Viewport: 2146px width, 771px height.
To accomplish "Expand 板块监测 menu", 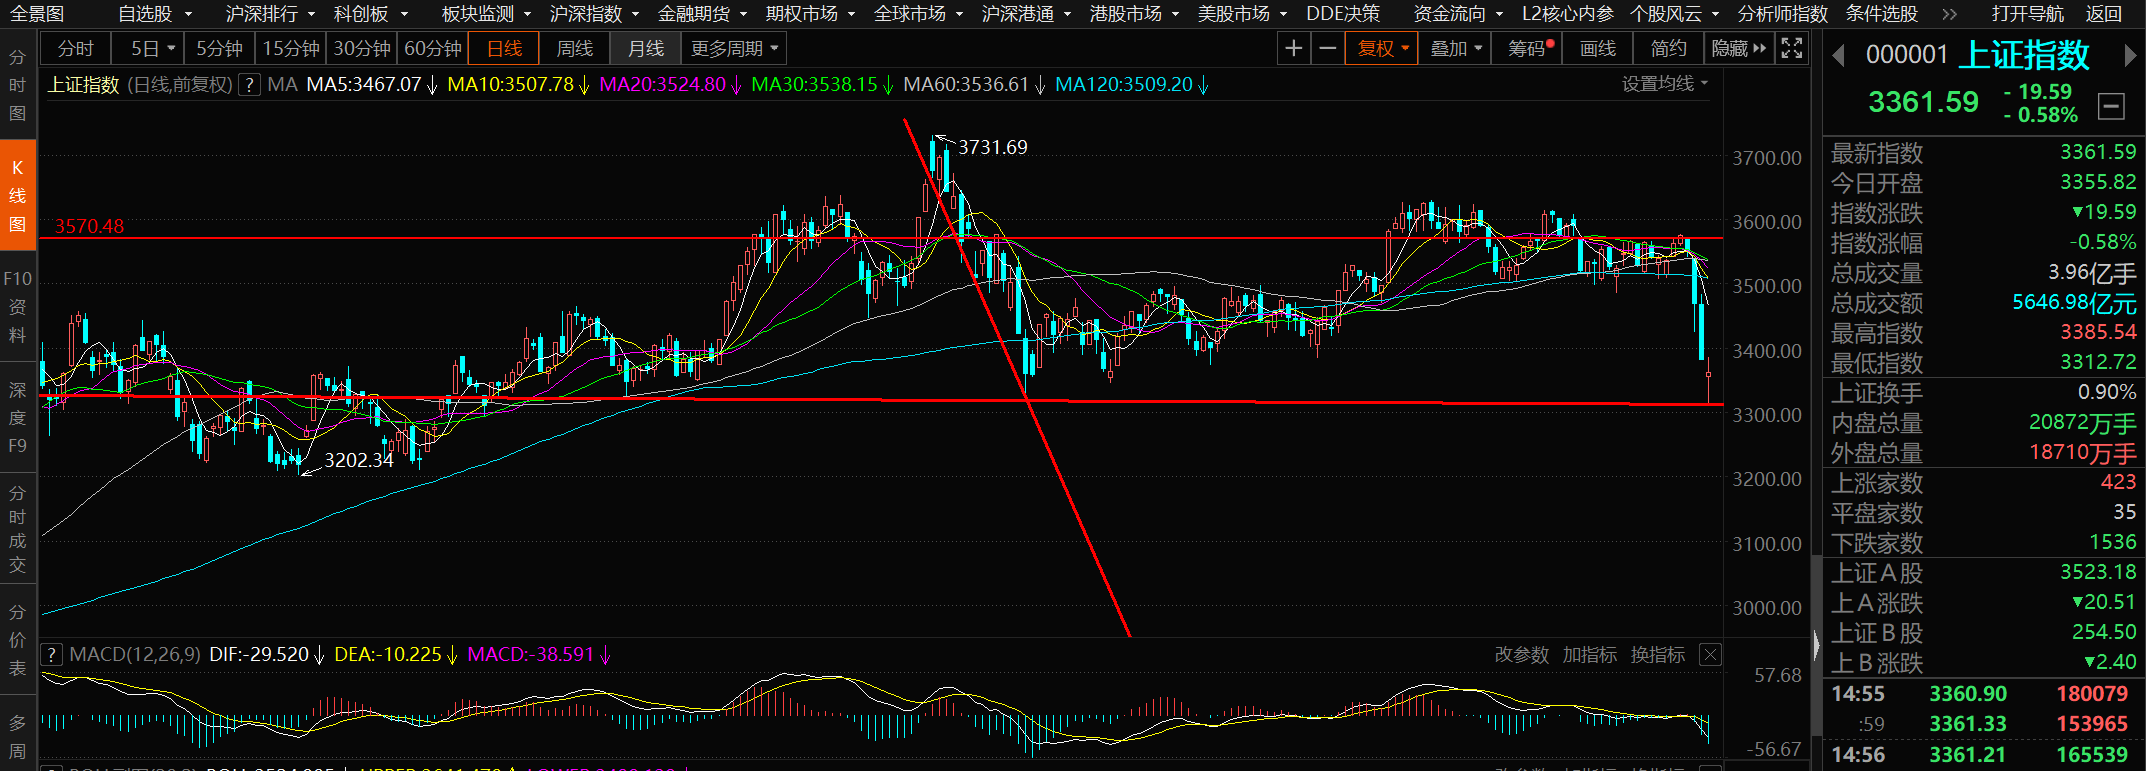I will pyautogui.click(x=486, y=14).
